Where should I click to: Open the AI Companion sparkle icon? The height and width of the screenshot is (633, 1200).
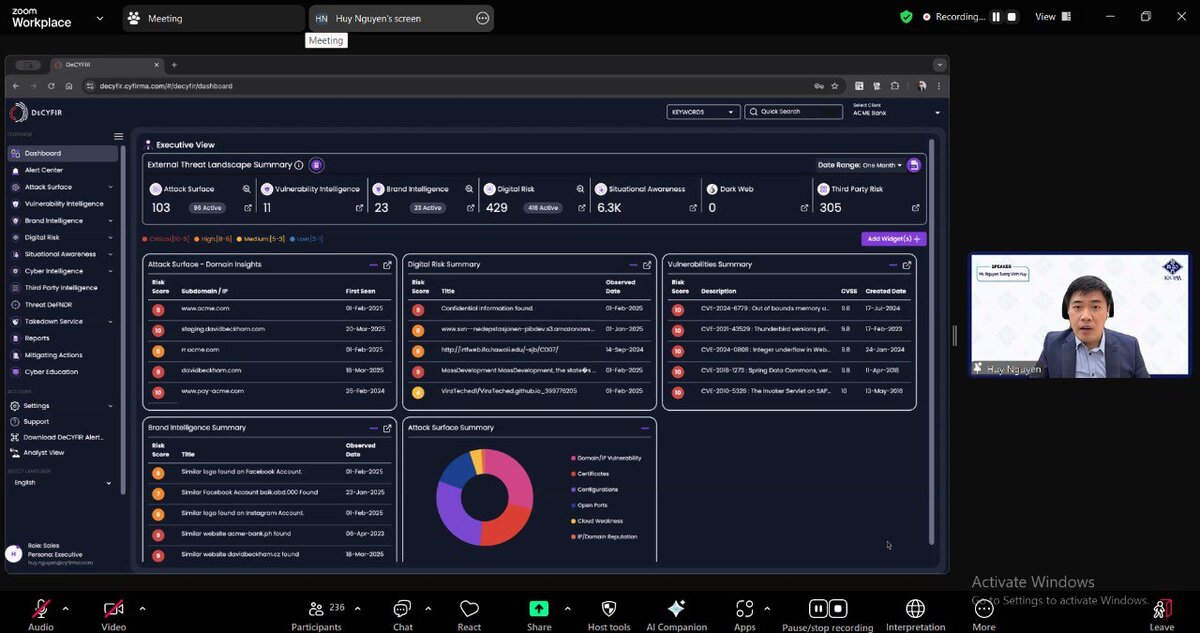tap(676, 609)
